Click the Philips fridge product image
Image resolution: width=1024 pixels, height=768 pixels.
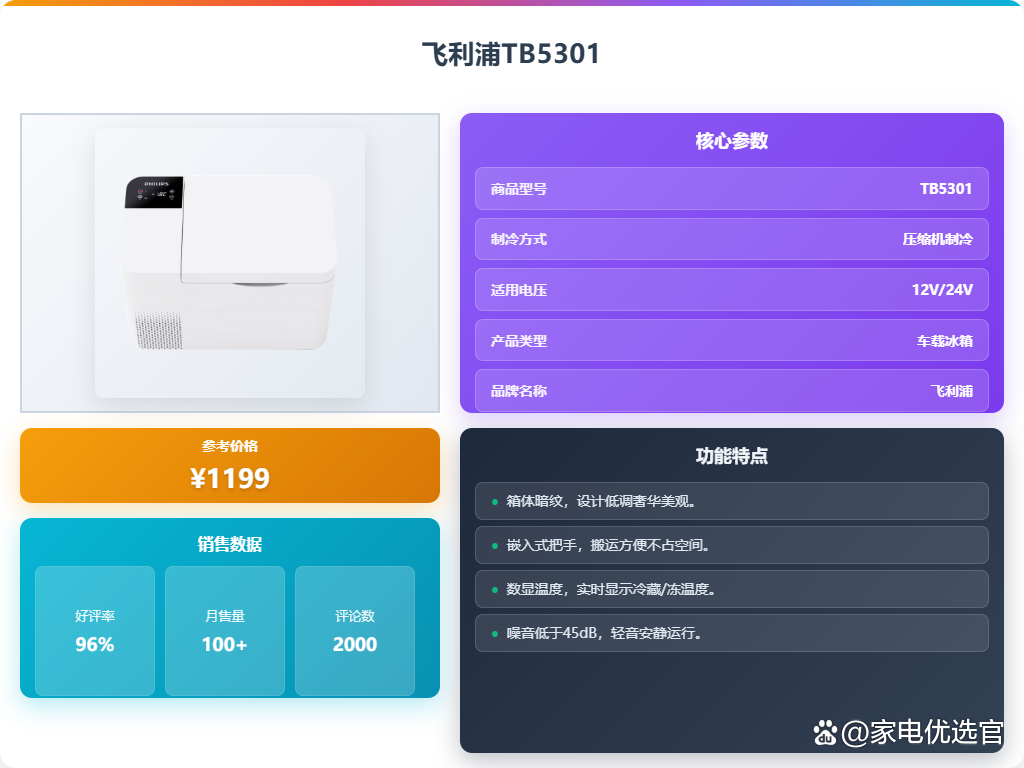230,263
